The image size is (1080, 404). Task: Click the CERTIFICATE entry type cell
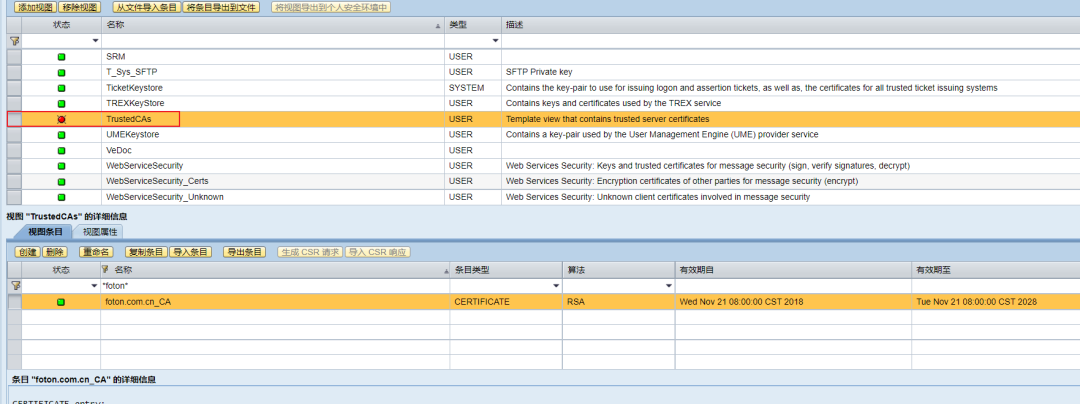point(482,301)
